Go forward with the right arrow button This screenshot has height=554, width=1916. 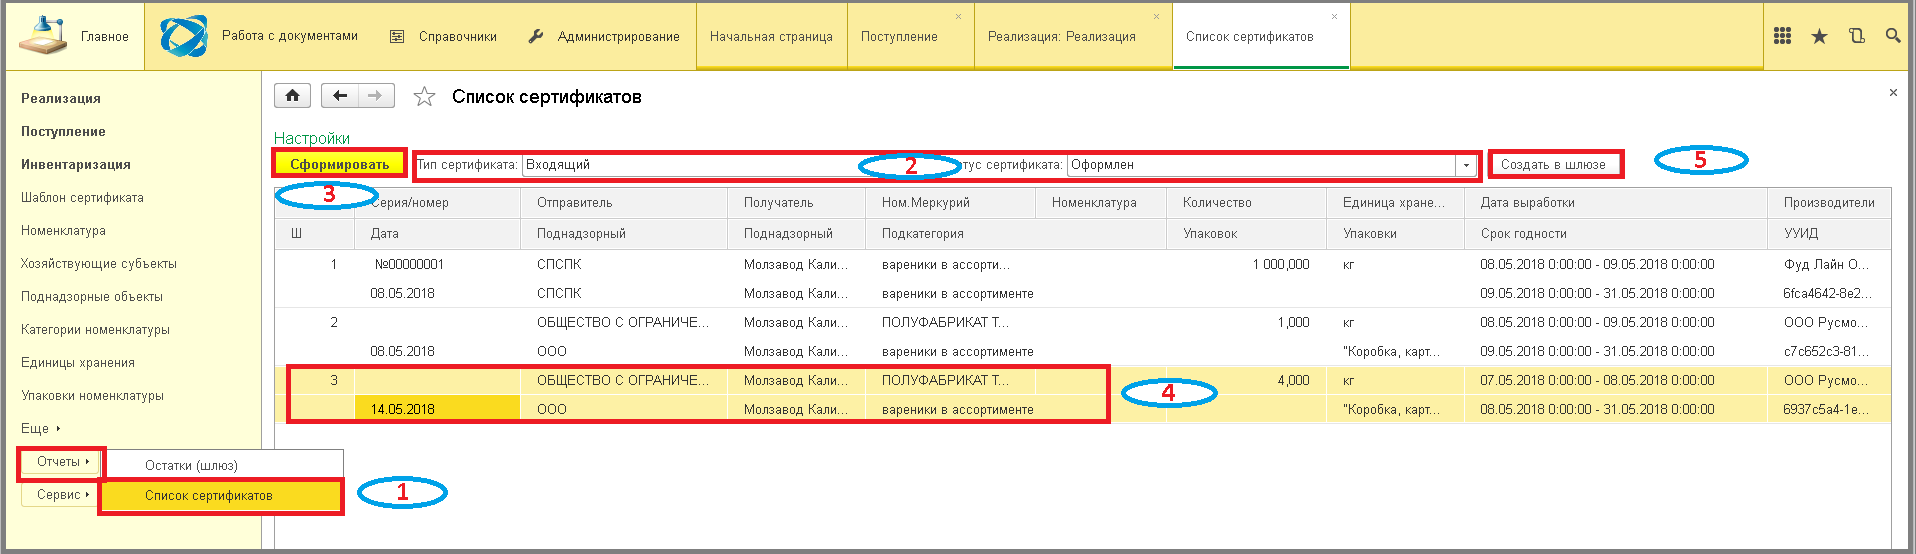coord(376,96)
